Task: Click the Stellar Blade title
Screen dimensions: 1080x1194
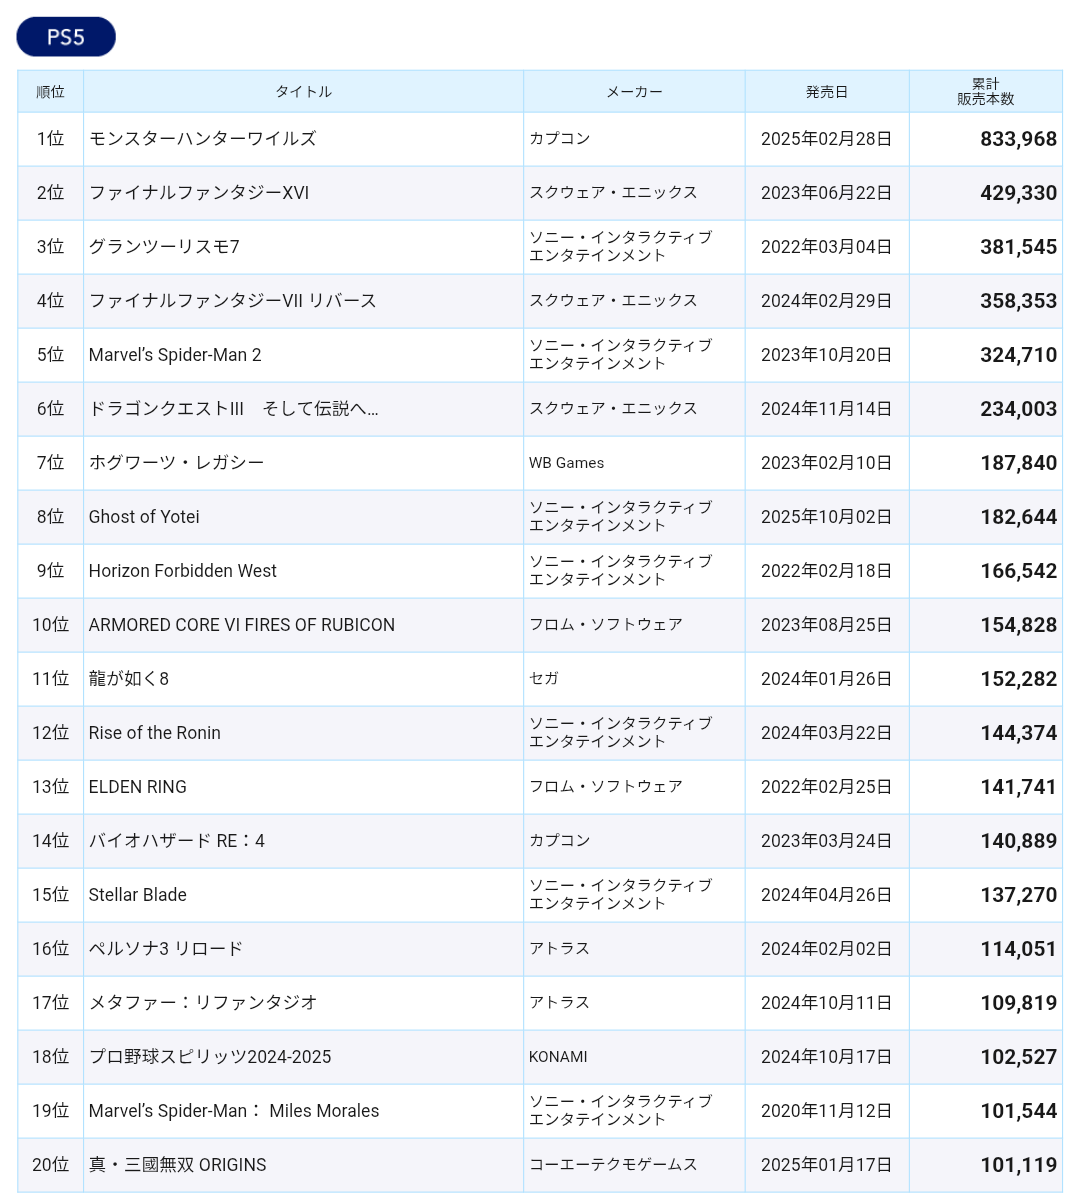Action: [137, 895]
